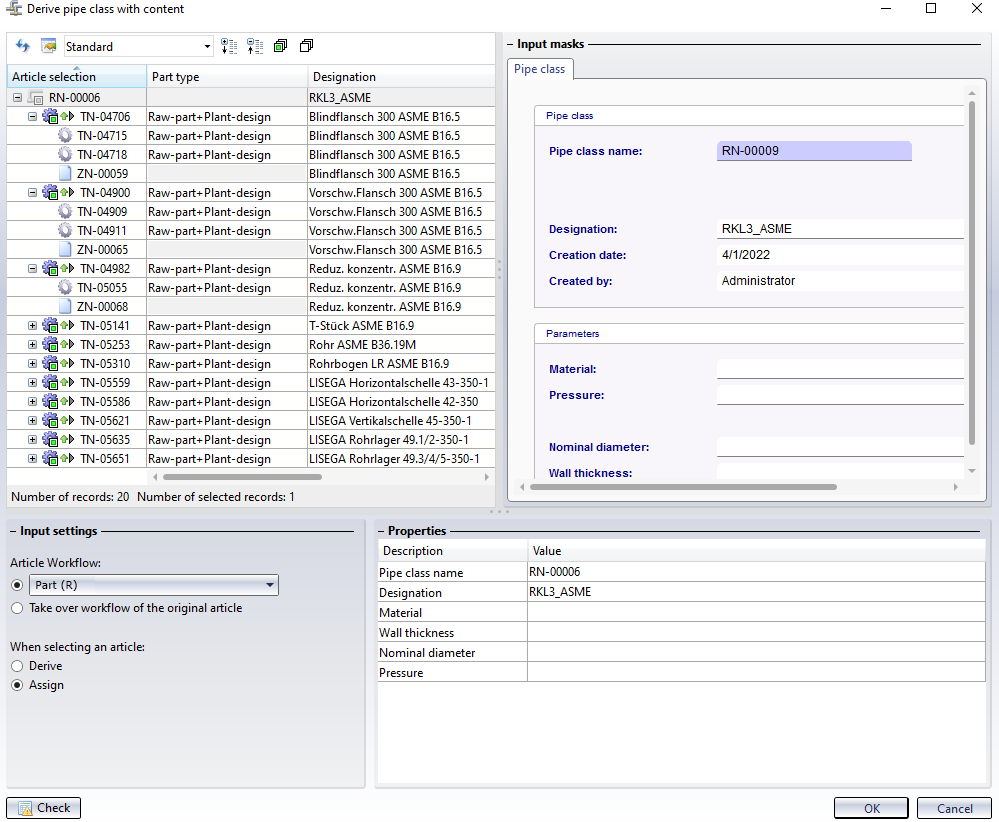
Task: Choose Take over workflow of original article
Action: pyautogui.click(x=16, y=608)
